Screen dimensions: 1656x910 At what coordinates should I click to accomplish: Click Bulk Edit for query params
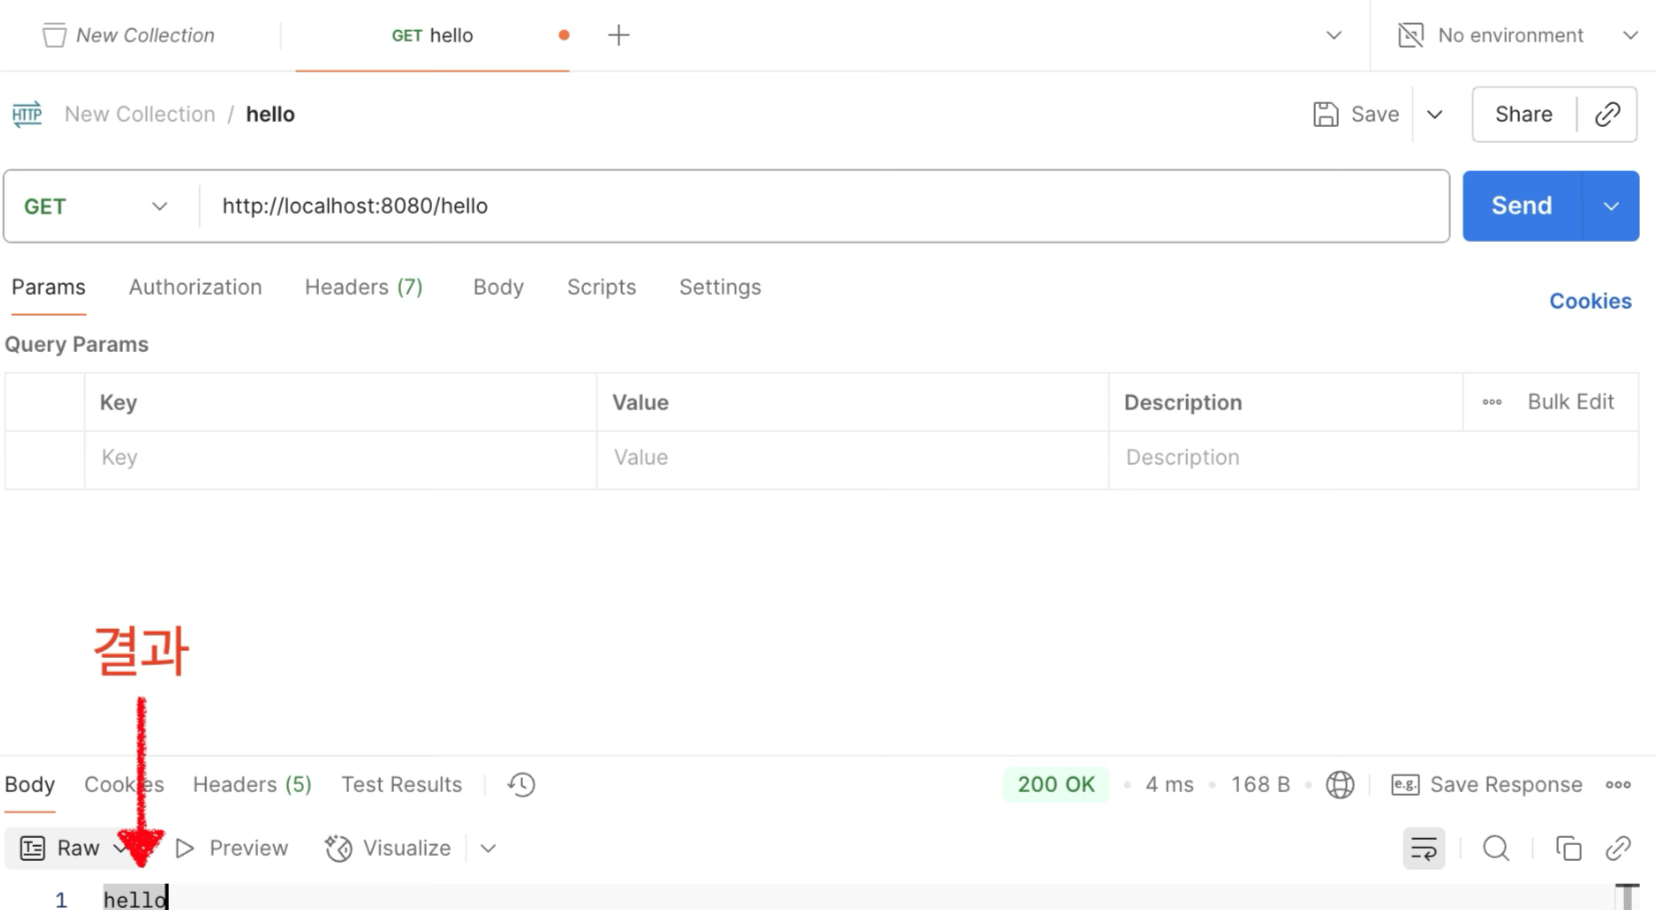pos(1570,402)
